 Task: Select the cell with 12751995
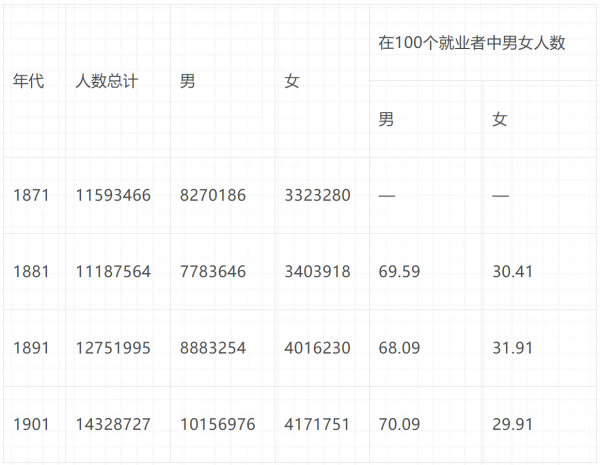(x=118, y=348)
